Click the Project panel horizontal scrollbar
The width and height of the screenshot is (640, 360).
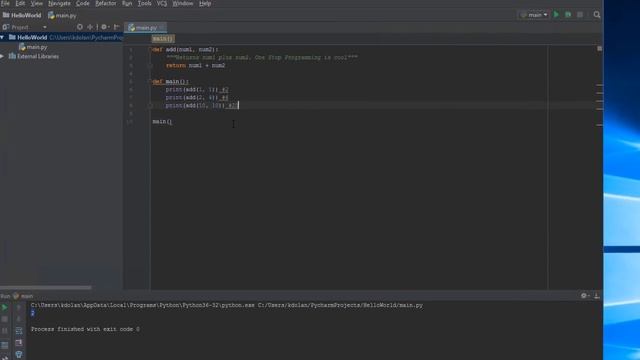[46, 287]
